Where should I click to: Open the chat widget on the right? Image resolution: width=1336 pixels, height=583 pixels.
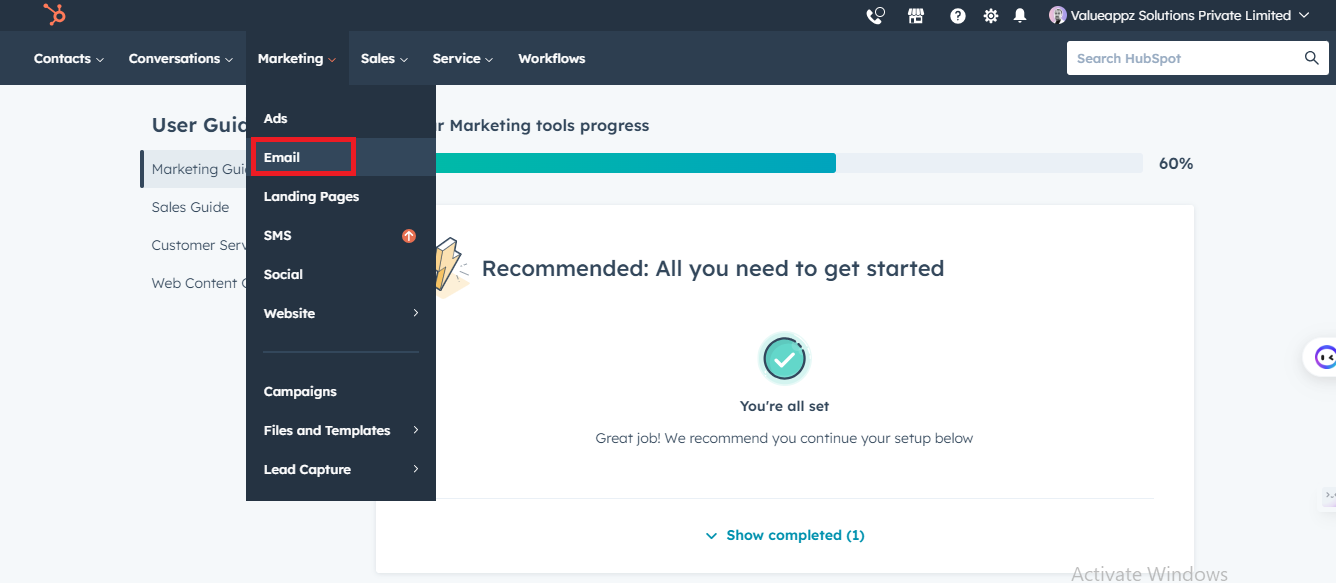1324,356
